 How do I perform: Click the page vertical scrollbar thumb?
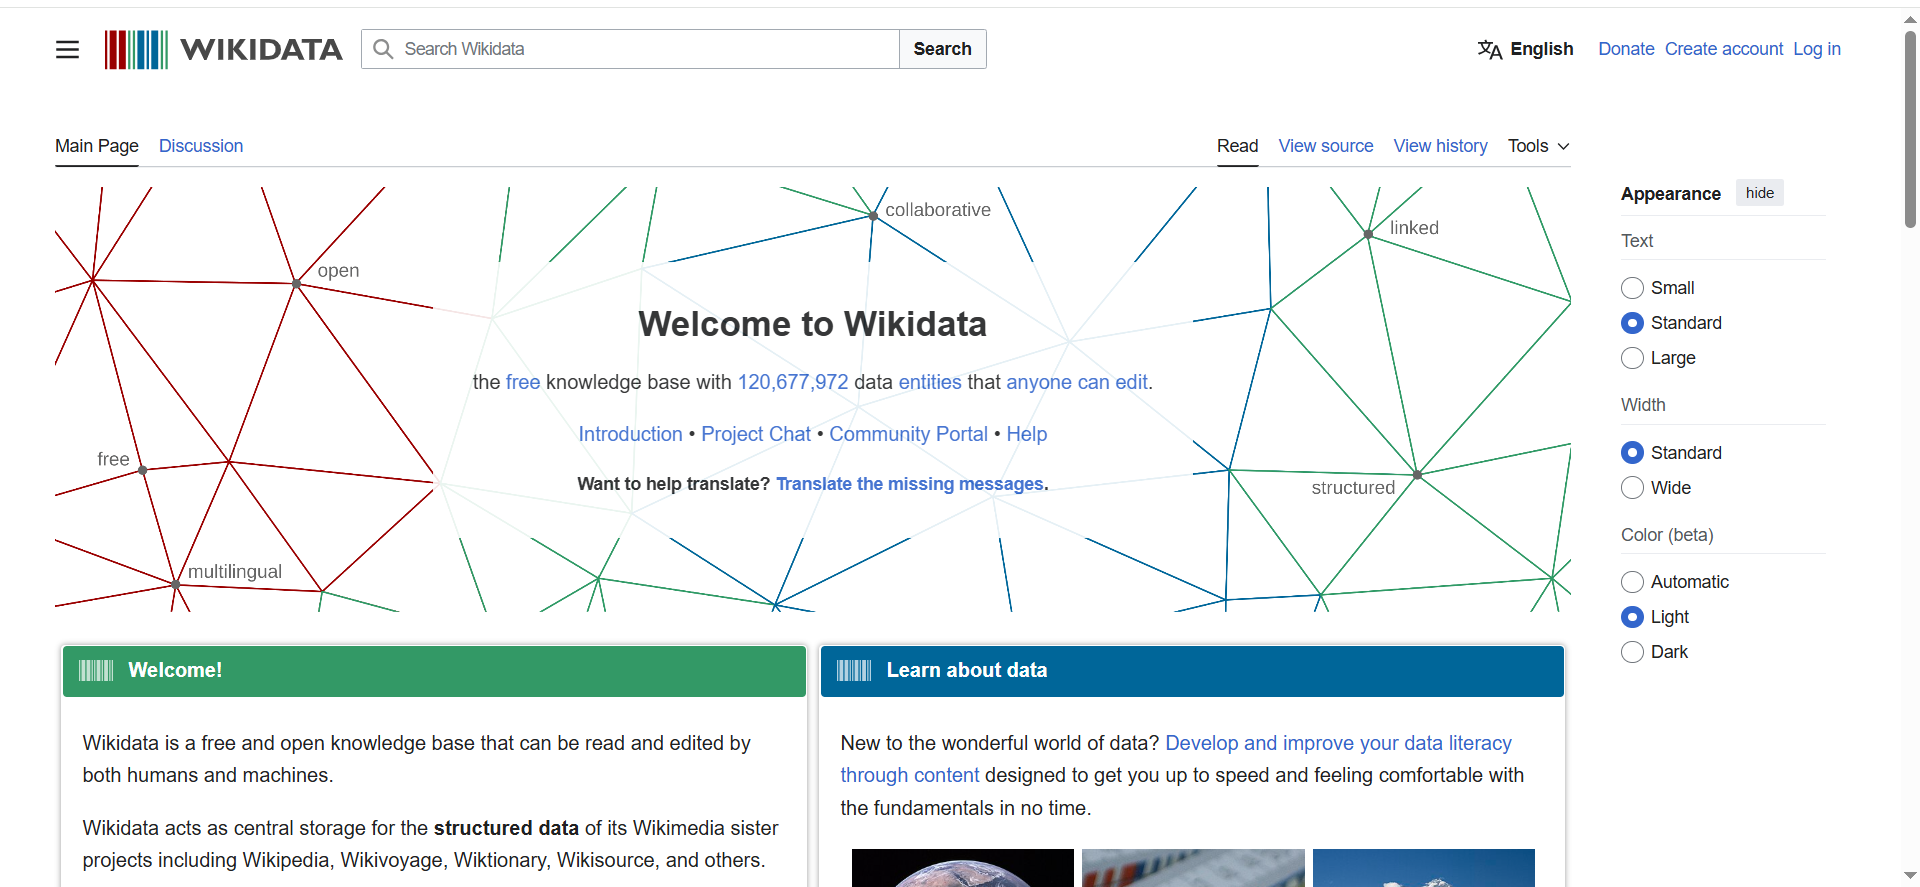point(1910,129)
